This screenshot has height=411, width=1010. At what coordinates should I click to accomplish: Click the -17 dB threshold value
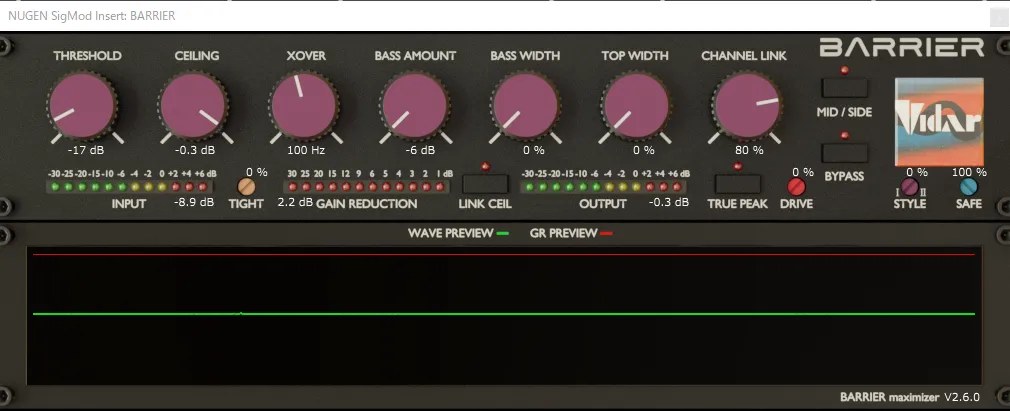82,150
